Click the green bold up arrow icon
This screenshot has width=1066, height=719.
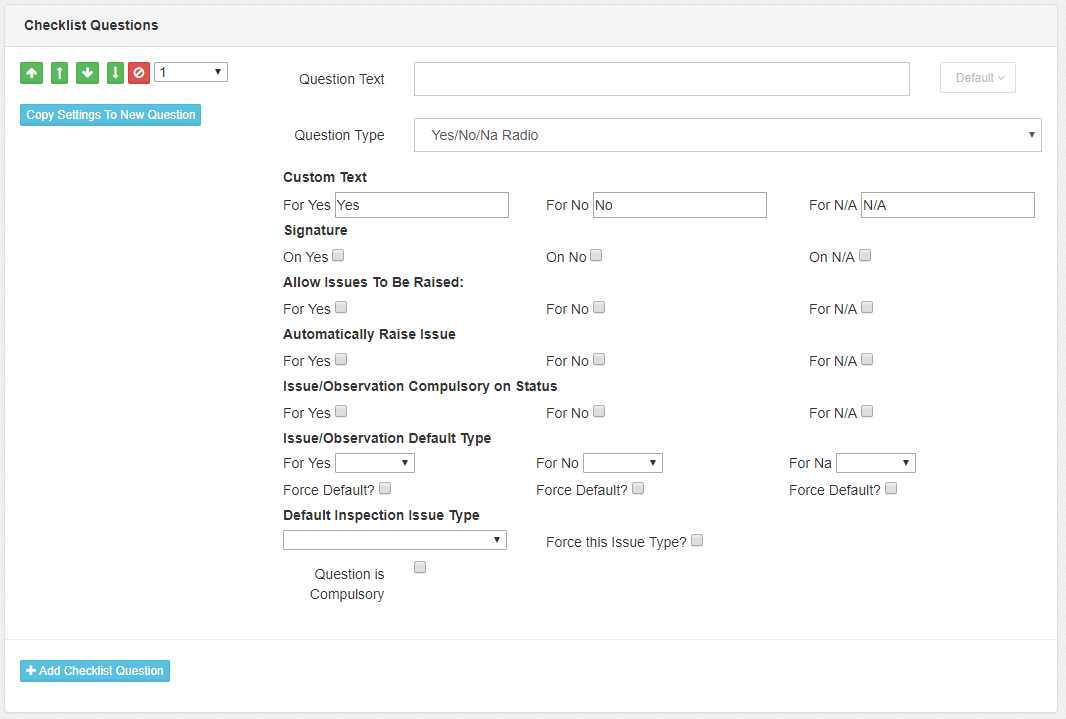click(31, 73)
